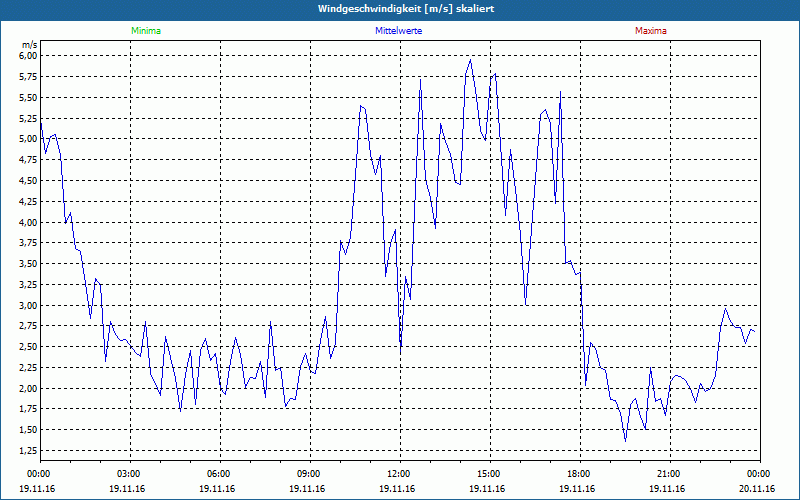This screenshot has width=800, height=500.
Task: Click the 4,50 y-axis value
Action: click(29, 181)
